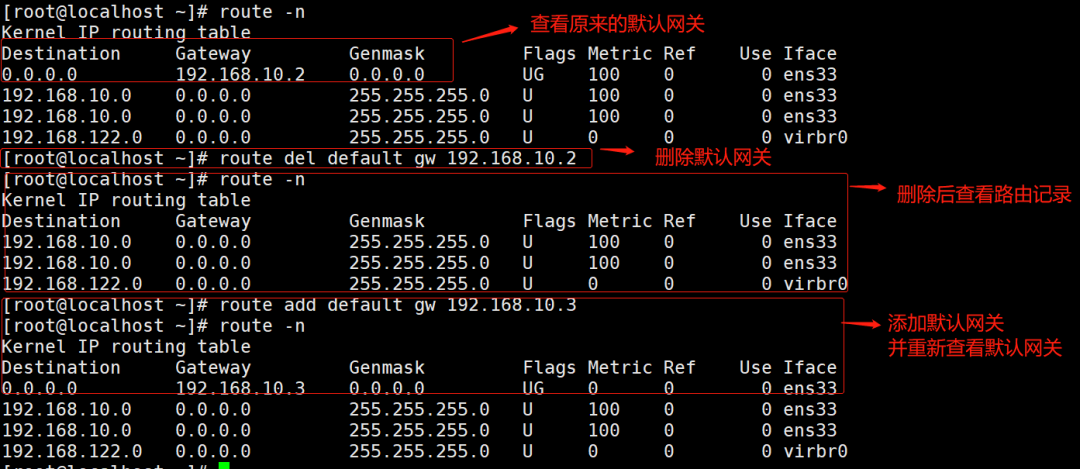Click Flags header above the 192.168.10.3 gateway row
The width and height of the screenshot is (1080, 469).
(549, 368)
